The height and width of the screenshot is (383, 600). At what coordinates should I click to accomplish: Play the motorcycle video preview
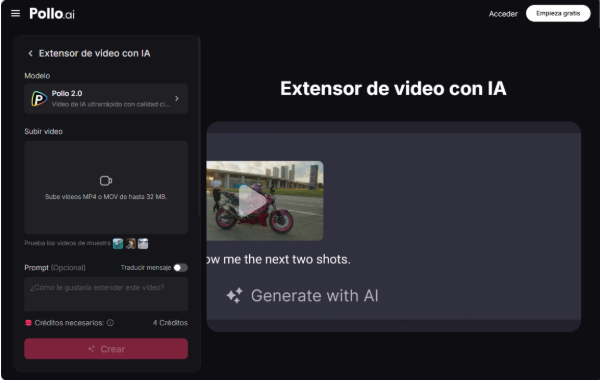pos(253,201)
